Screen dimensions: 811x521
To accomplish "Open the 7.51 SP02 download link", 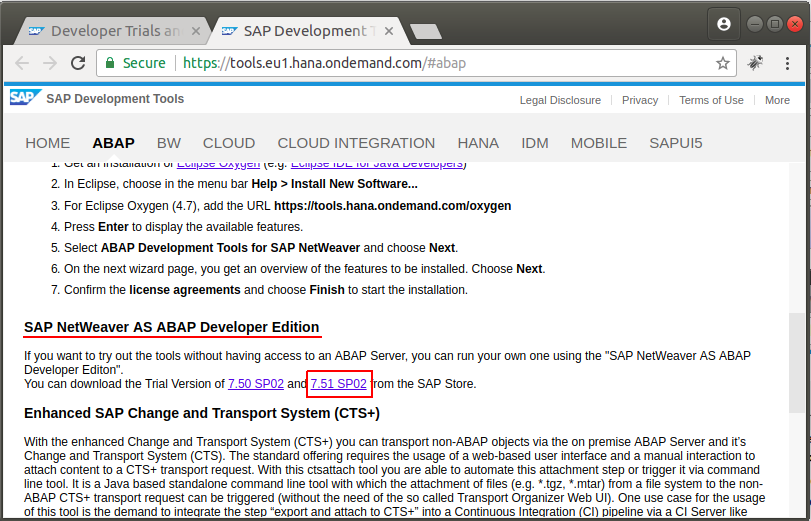I will coord(339,384).
